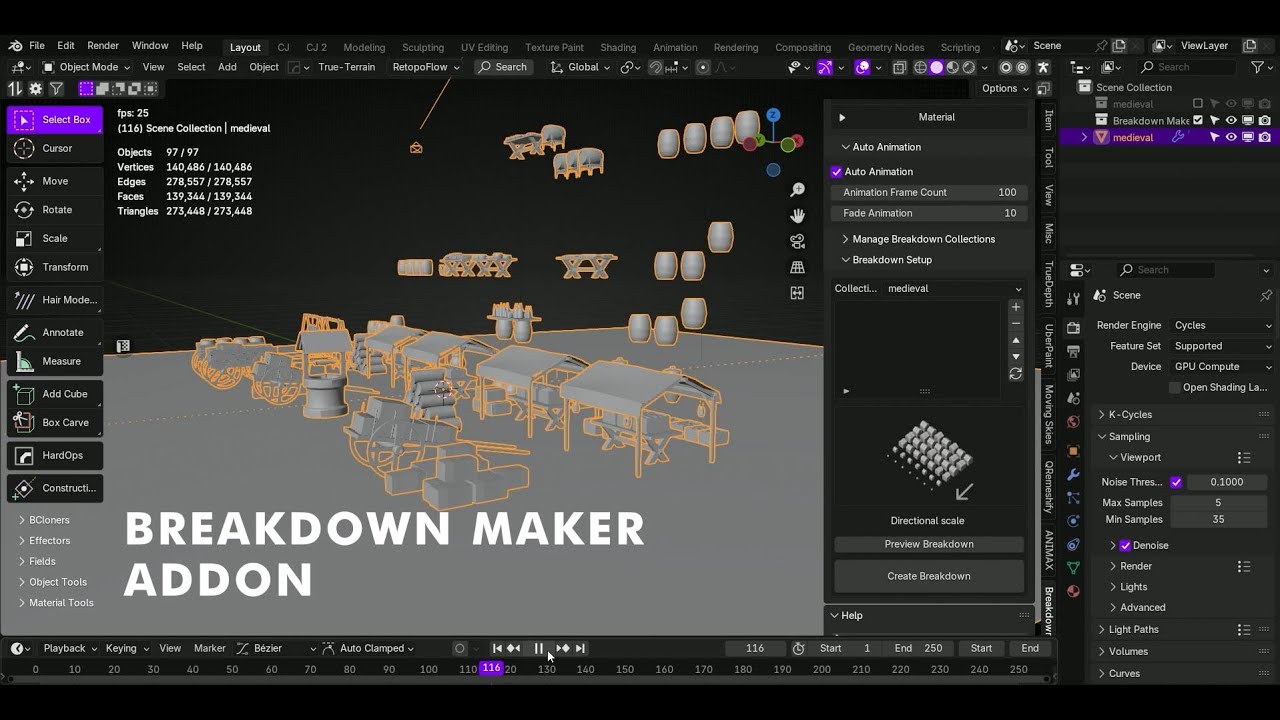Uncheck the Auto Animation checkbox
Image resolution: width=1280 pixels, height=720 pixels.
tap(837, 172)
